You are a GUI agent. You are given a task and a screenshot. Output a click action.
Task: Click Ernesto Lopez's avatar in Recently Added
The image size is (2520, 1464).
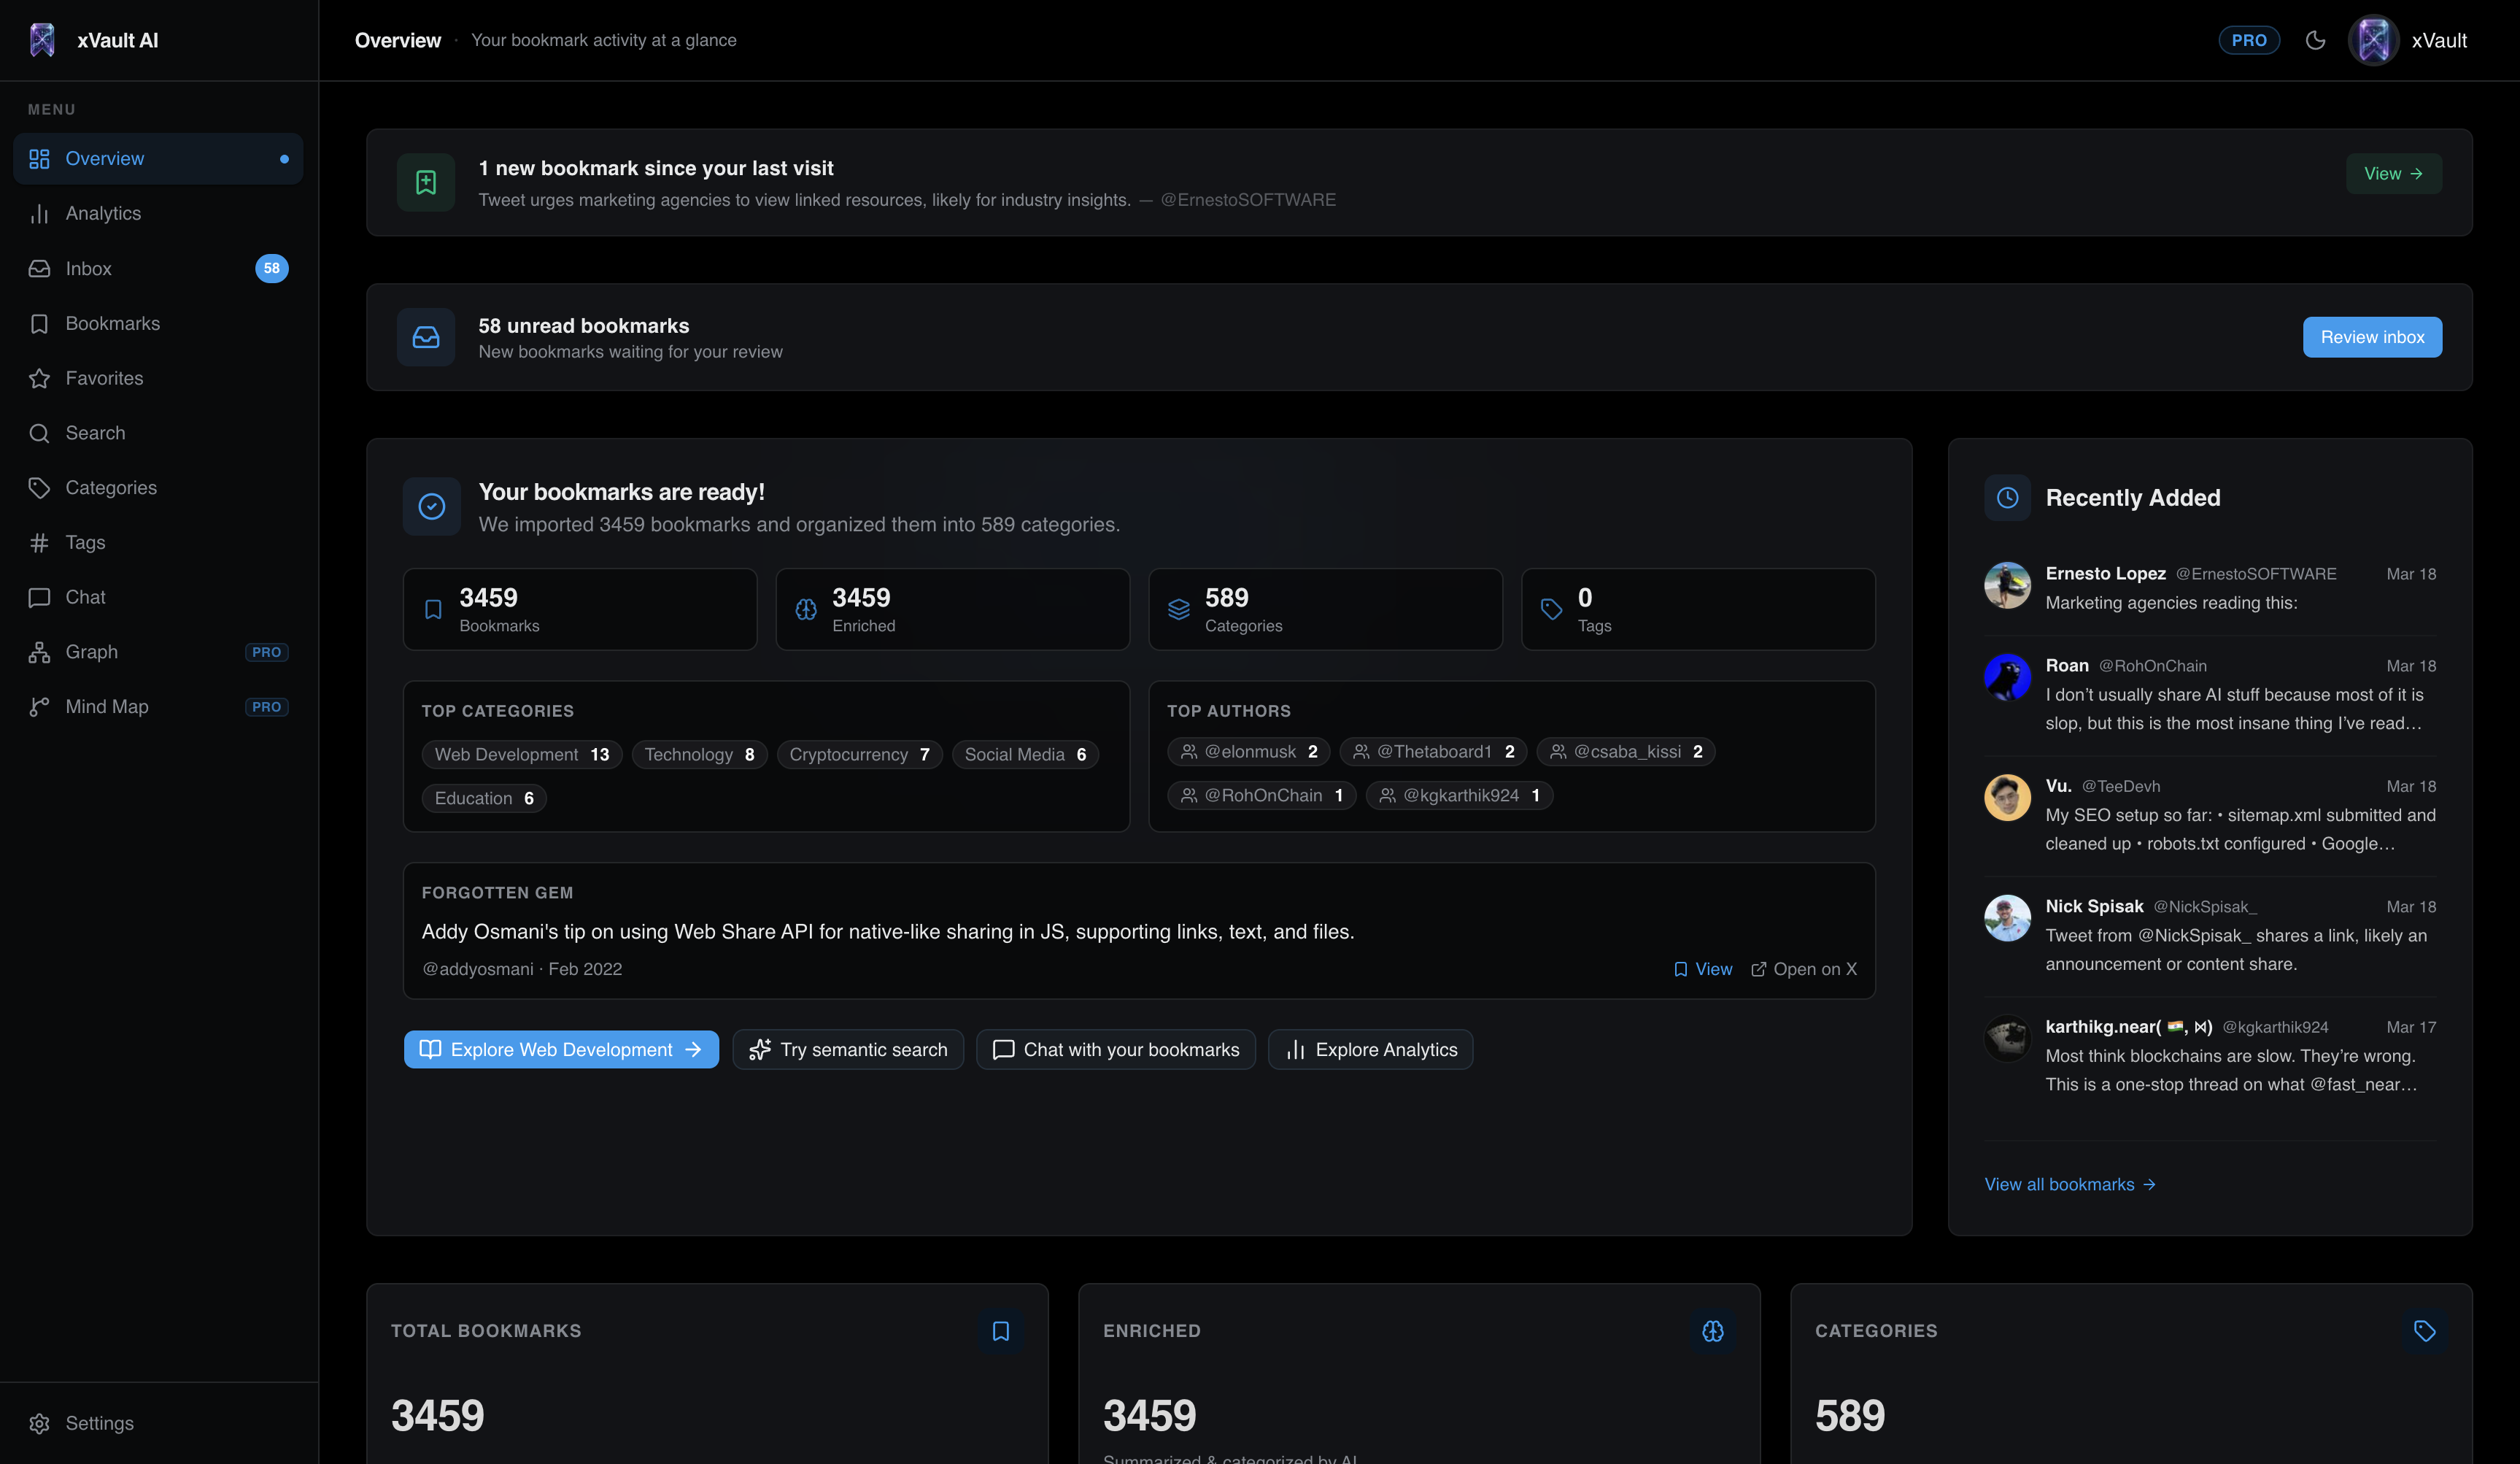(2006, 585)
